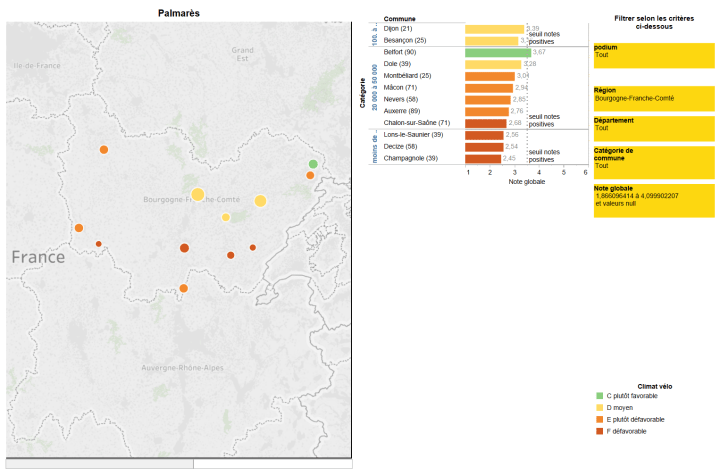This screenshot has height=476, width=720.
Task: Click the 'Mâcon (71)' commune label
Action: pos(402,88)
